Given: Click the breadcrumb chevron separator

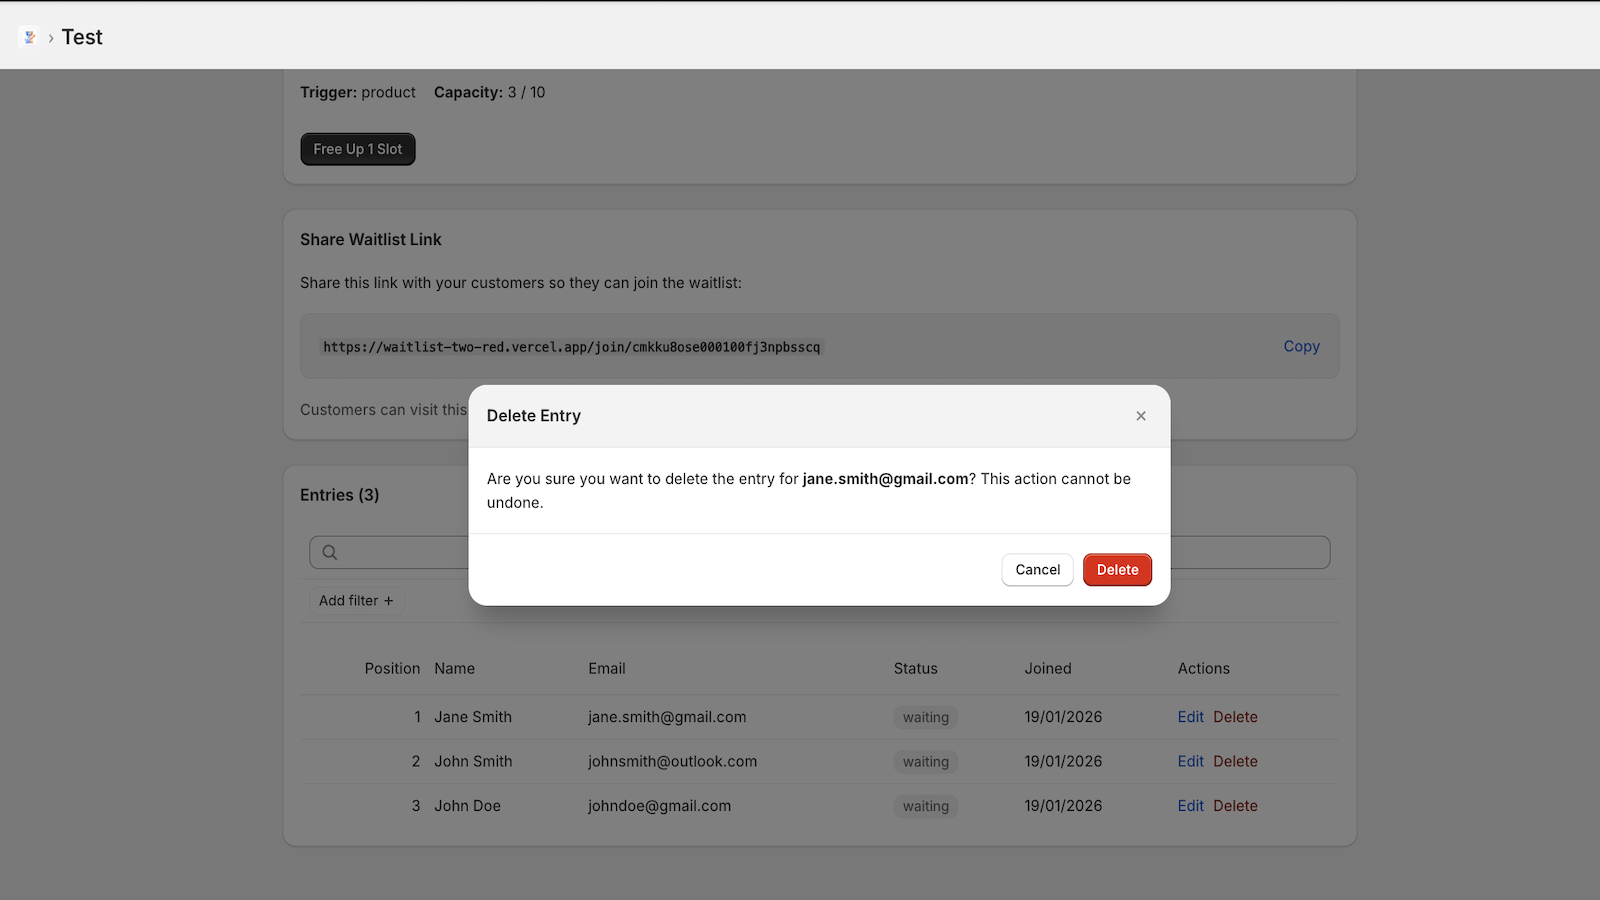Looking at the screenshot, I should click(50, 37).
